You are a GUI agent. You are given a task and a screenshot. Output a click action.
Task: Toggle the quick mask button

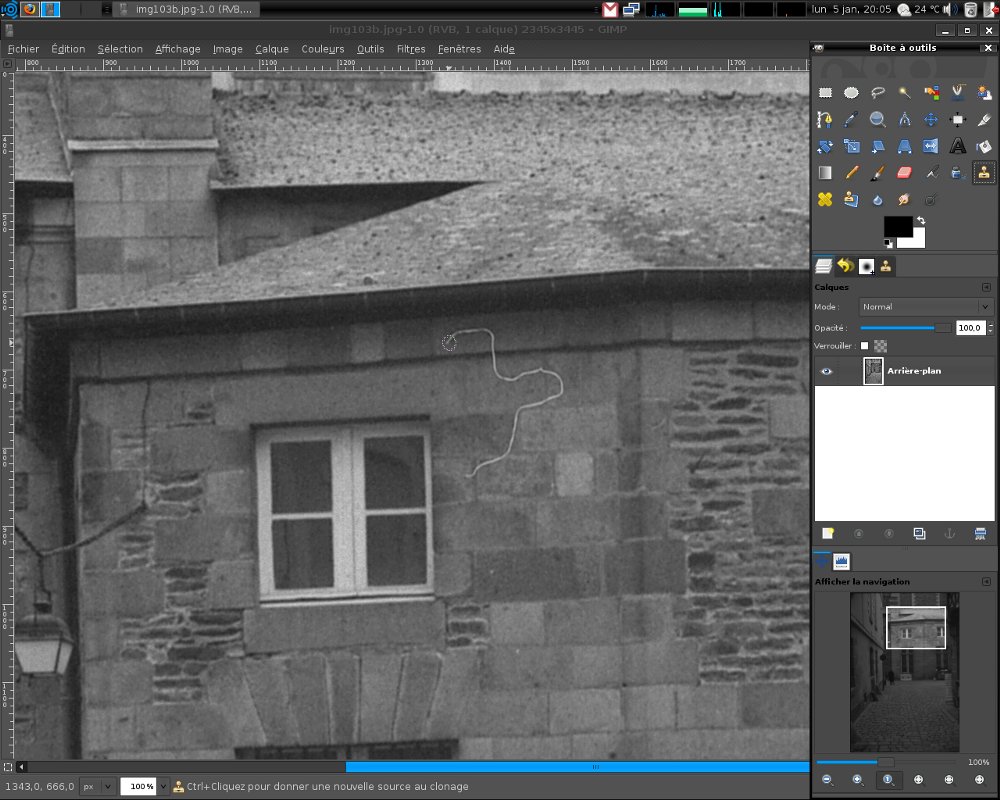click(8, 767)
